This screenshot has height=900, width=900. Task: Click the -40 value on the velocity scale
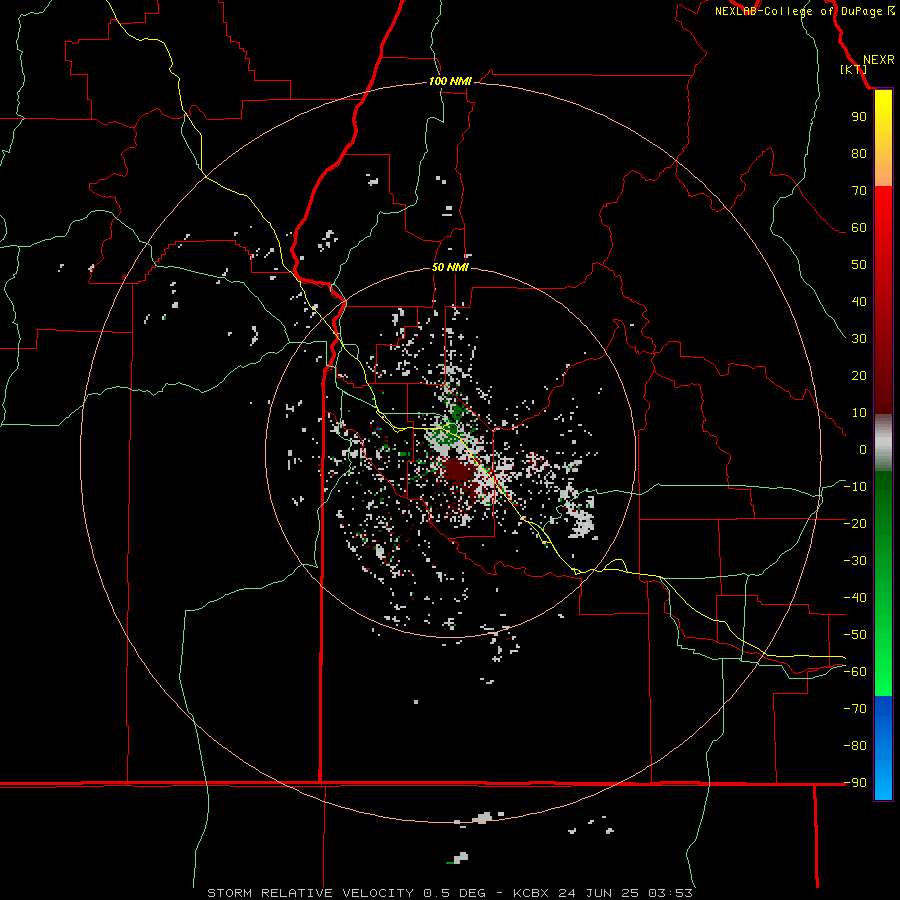pos(855,598)
